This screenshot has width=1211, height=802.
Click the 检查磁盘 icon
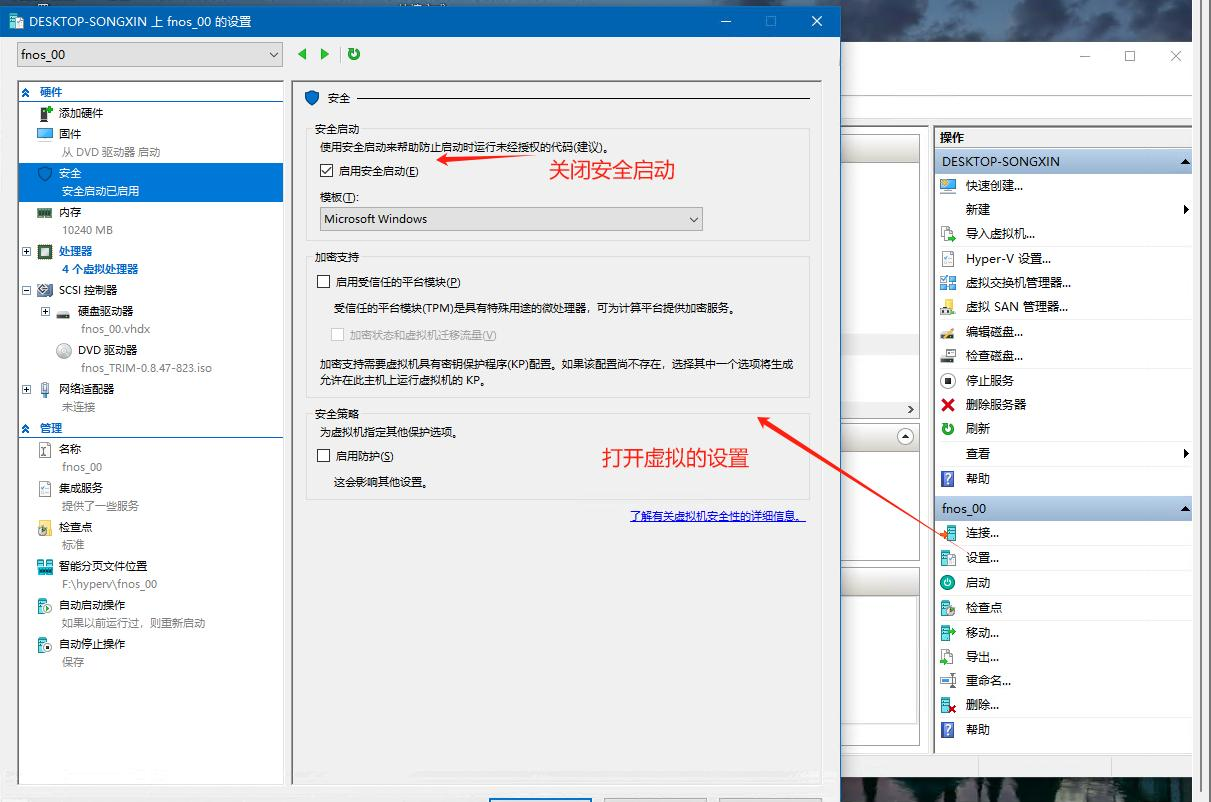pyautogui.click(x=948, y=356)
